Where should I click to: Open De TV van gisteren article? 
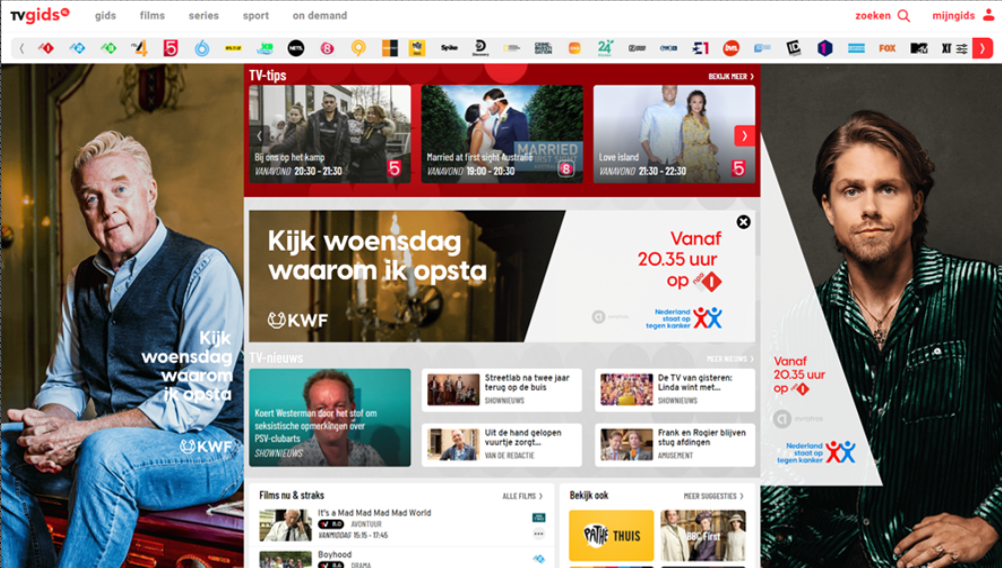coord(675,390)
